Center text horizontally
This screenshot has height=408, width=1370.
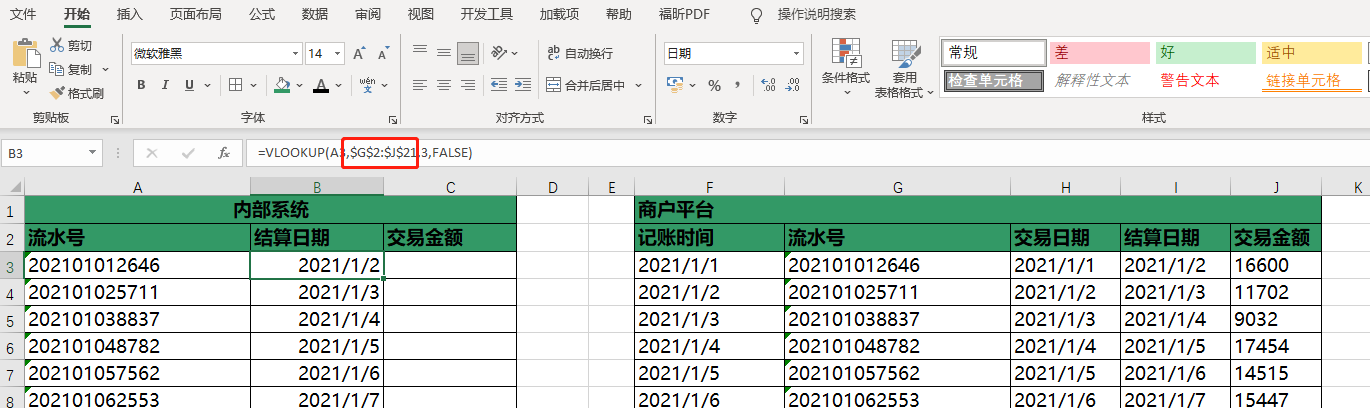(x=443, y=85)
